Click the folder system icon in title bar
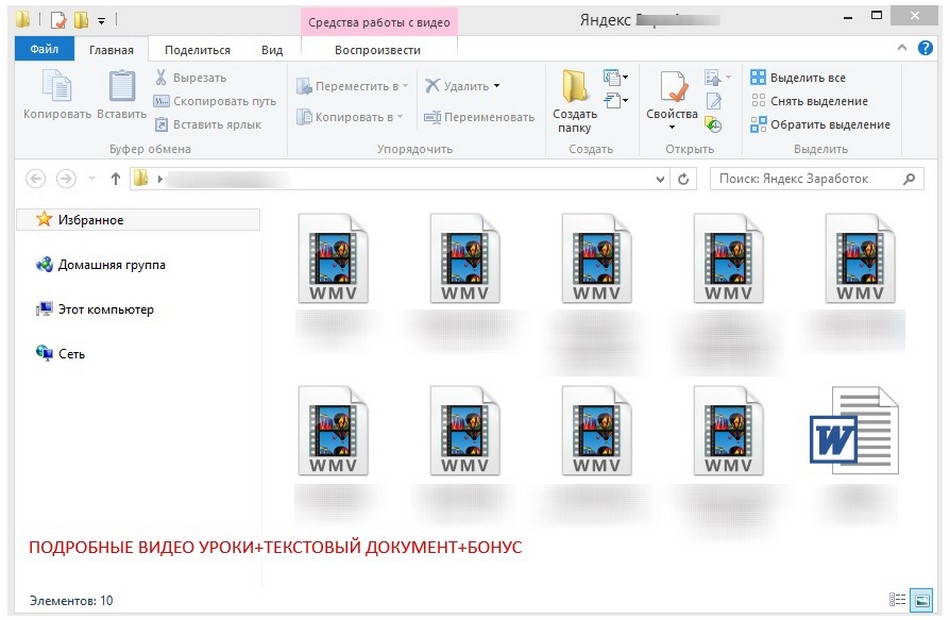 (x=23, y=20)
